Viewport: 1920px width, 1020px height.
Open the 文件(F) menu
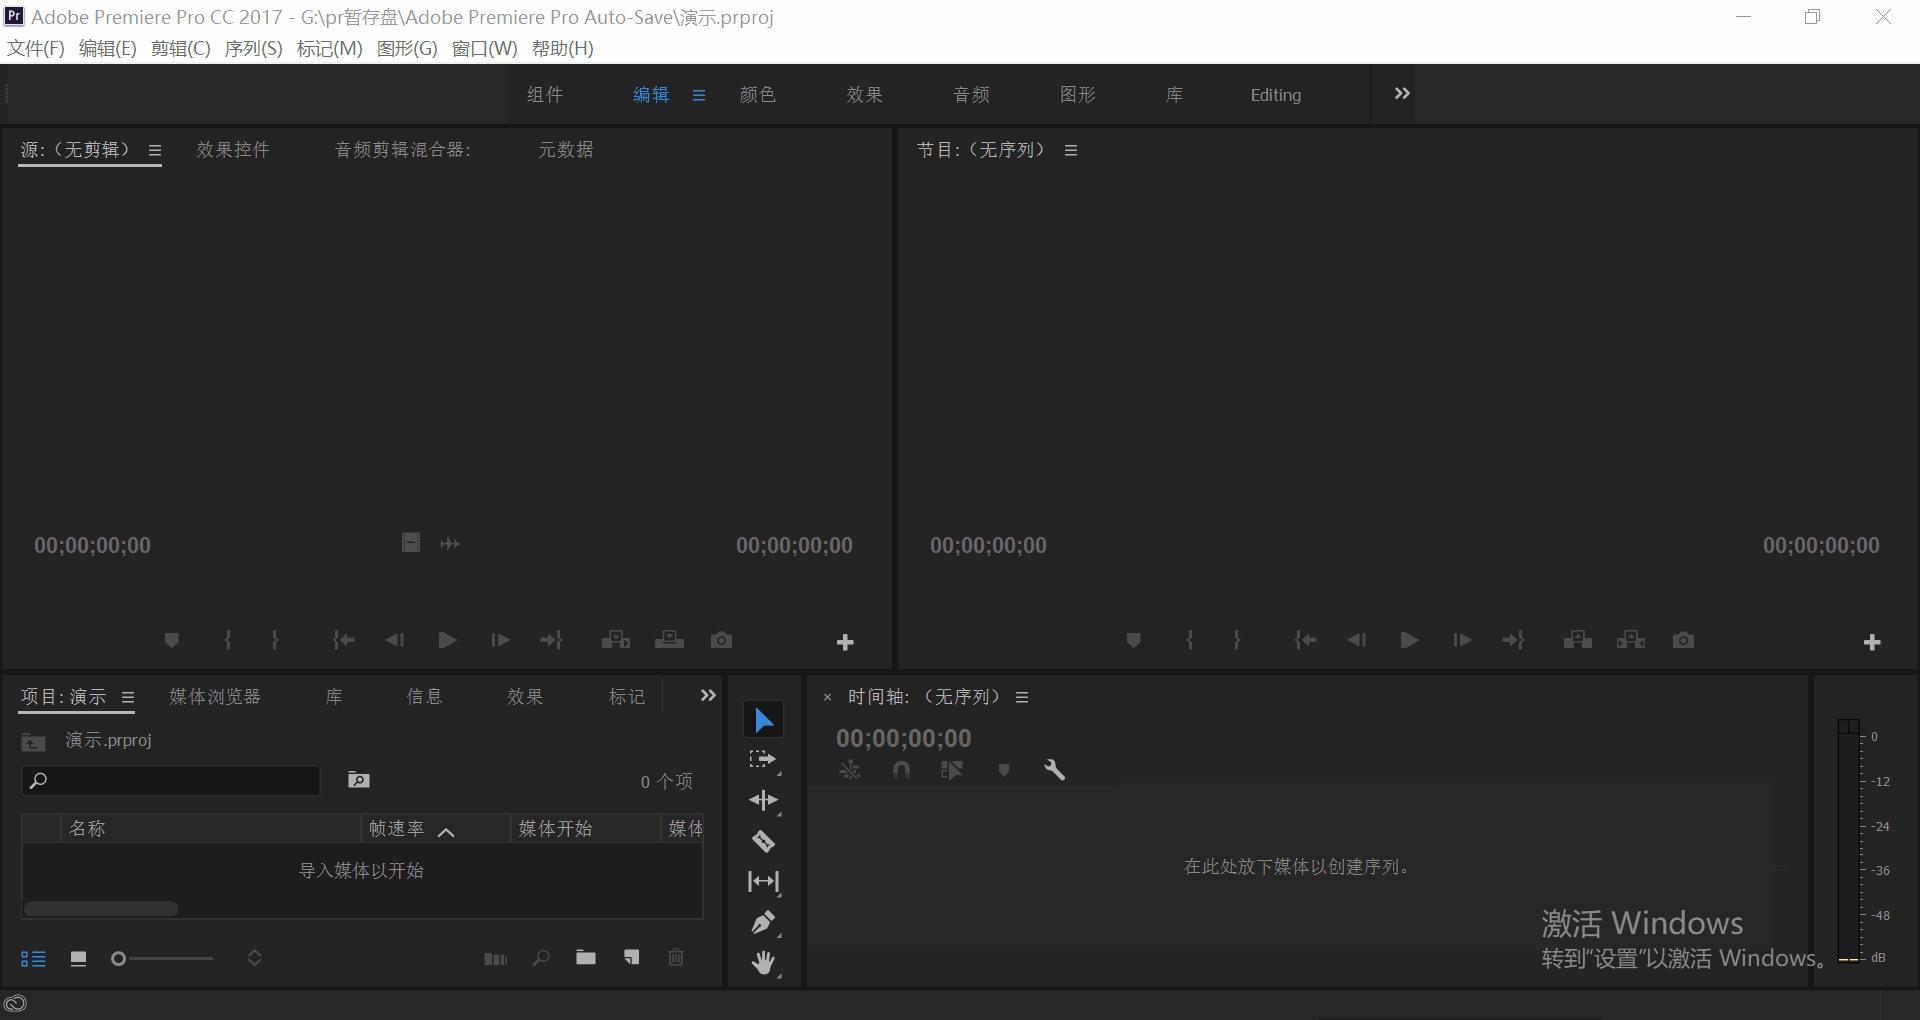click(x=36, y=48)
